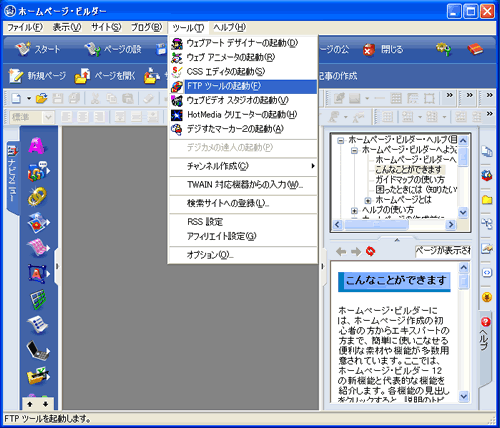The image size is (500, 428).
Task: Open the 表示 menu
Action: [x=67, y=27]
